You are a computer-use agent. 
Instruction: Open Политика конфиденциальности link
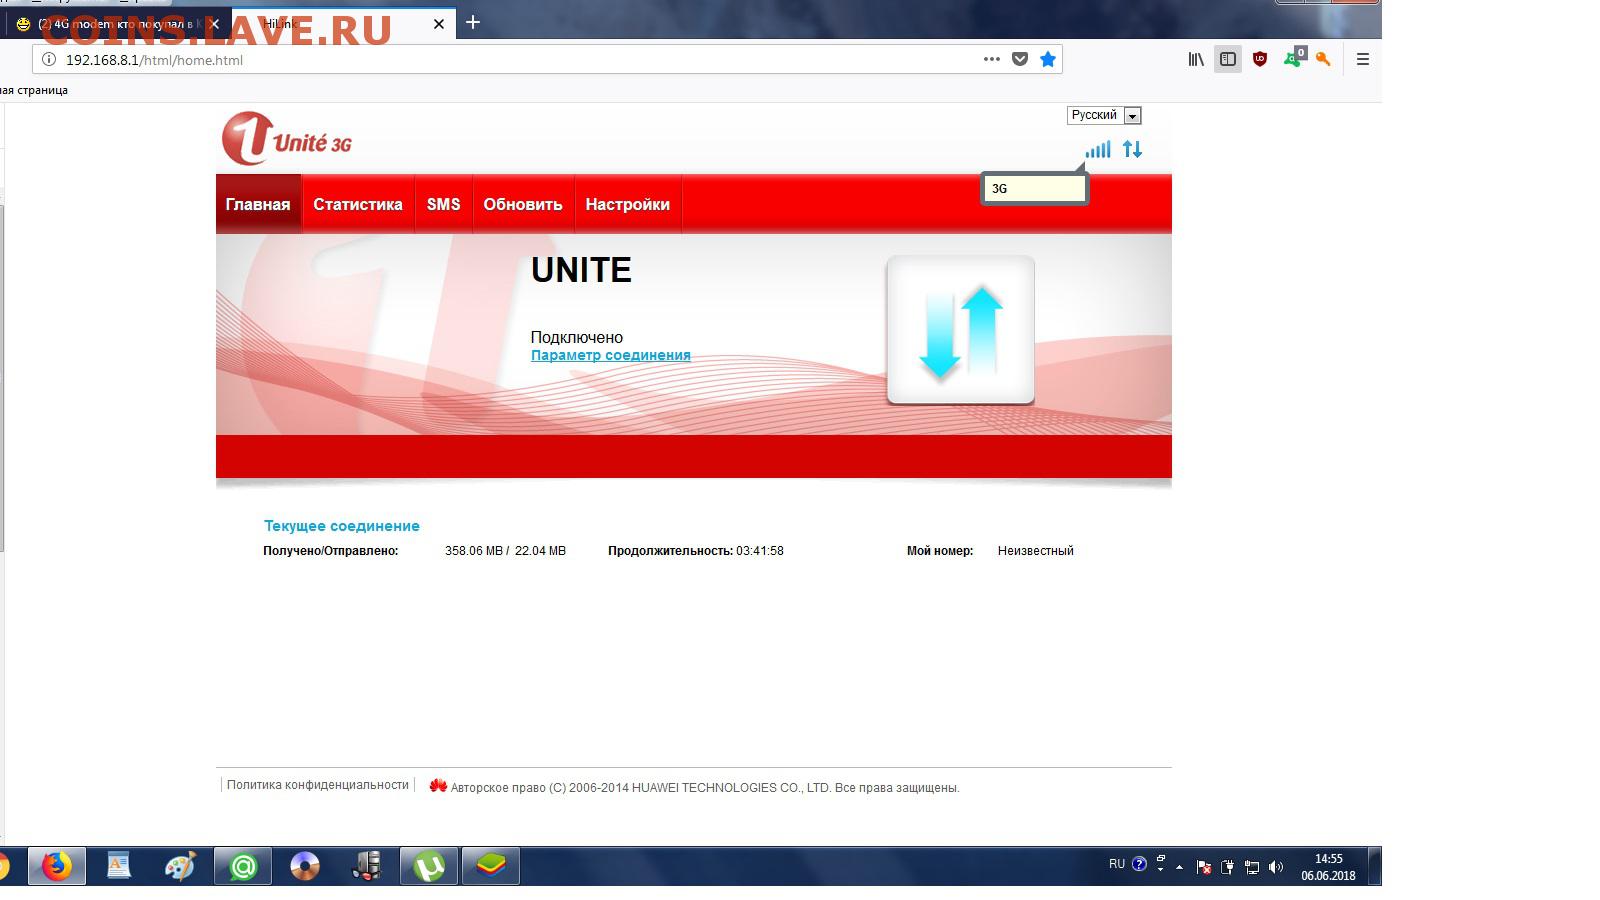click(x=318, y=785)
